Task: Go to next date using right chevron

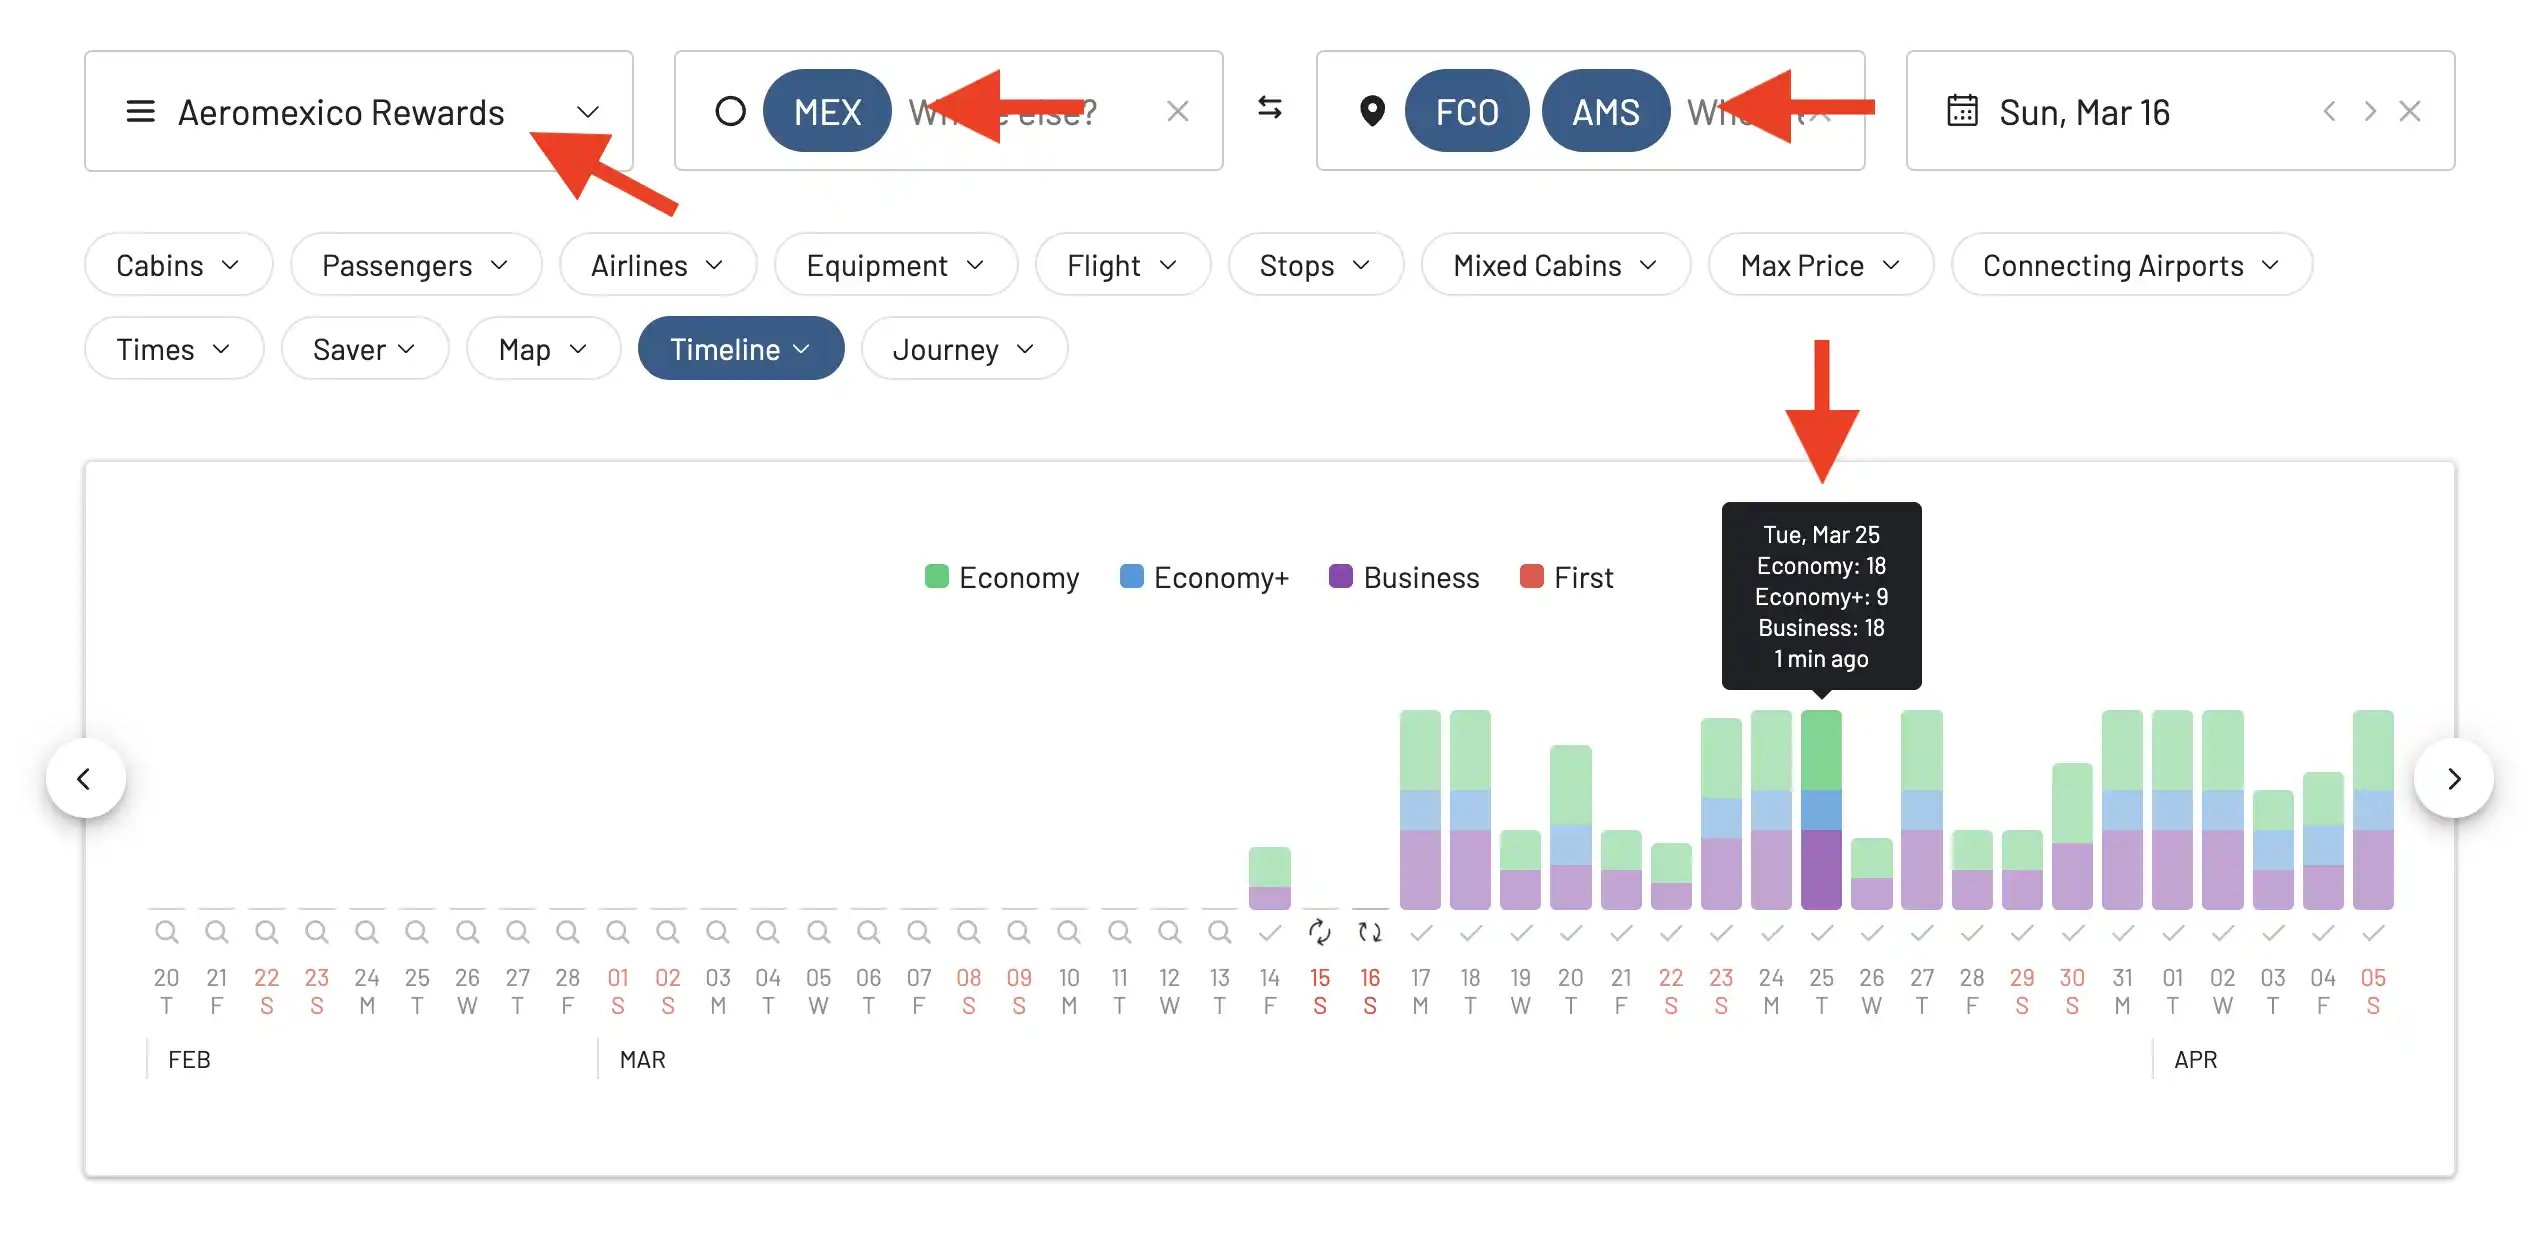Action: coord(2369,111)
